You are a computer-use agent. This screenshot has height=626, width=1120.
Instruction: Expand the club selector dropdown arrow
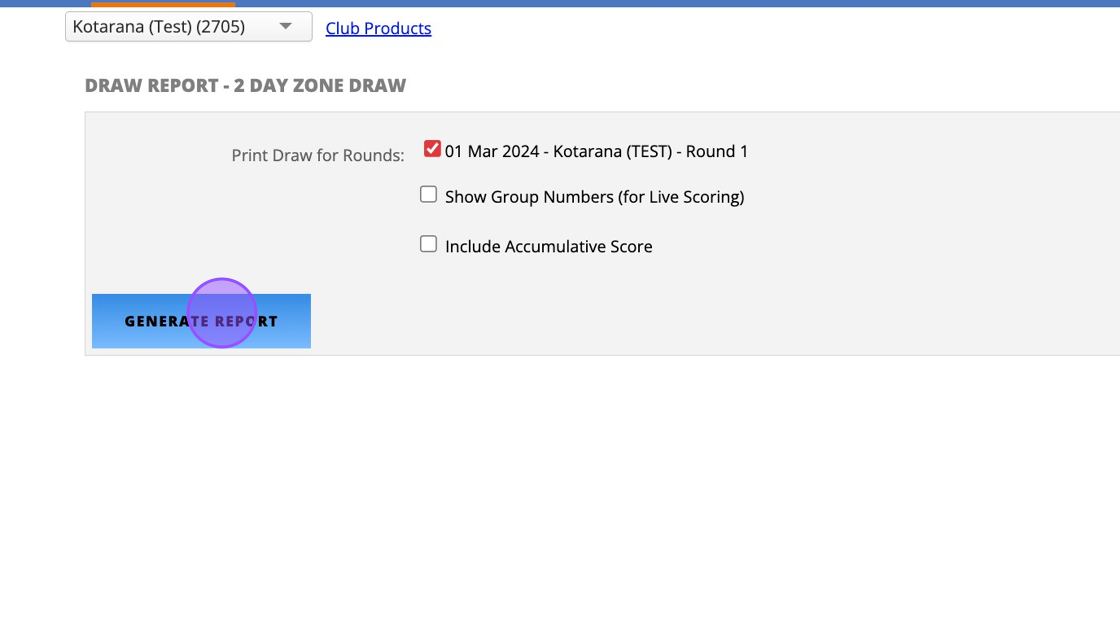pyautogui.click(x=286, y=26)
